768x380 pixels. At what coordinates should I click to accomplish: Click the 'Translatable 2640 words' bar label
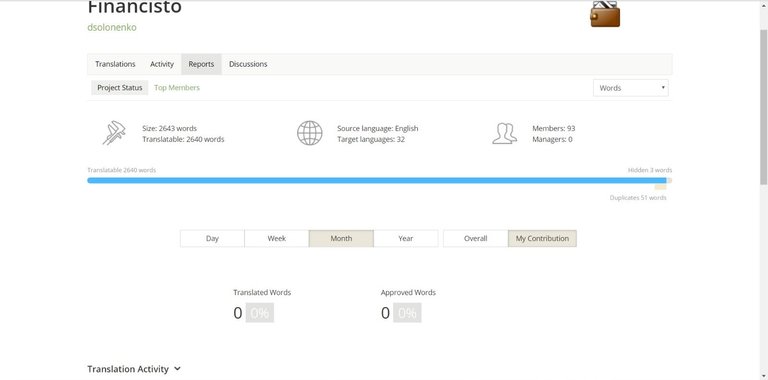pos(121,170)
